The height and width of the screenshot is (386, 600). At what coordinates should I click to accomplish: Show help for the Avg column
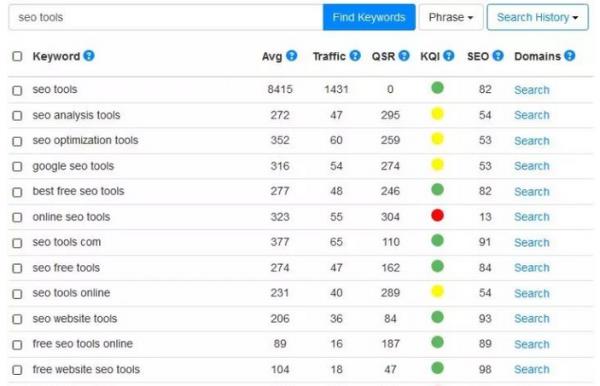coord(292,56)
